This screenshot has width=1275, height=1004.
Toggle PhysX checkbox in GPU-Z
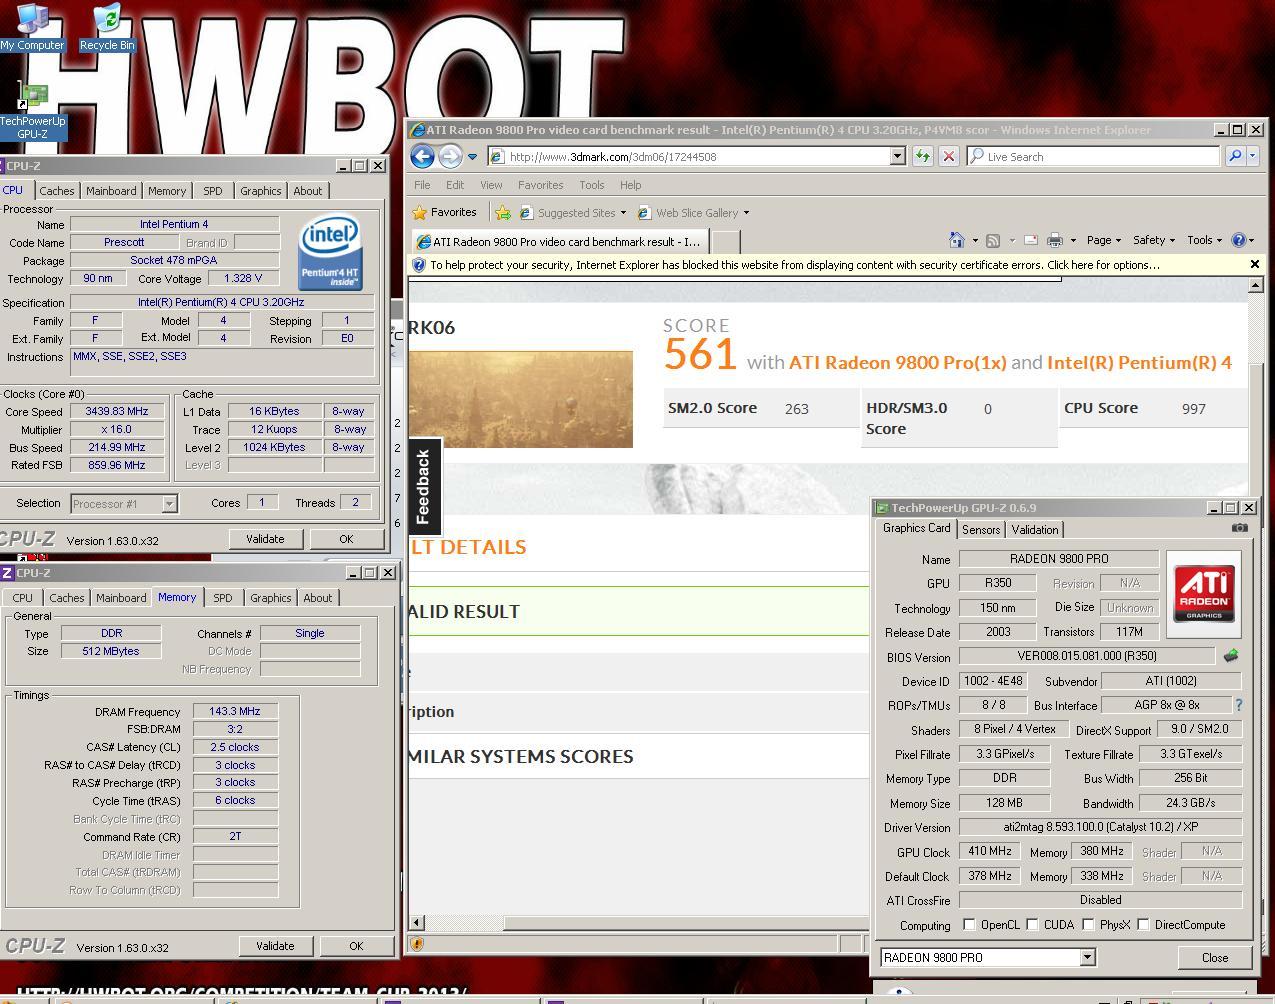tap(1088, 924)
